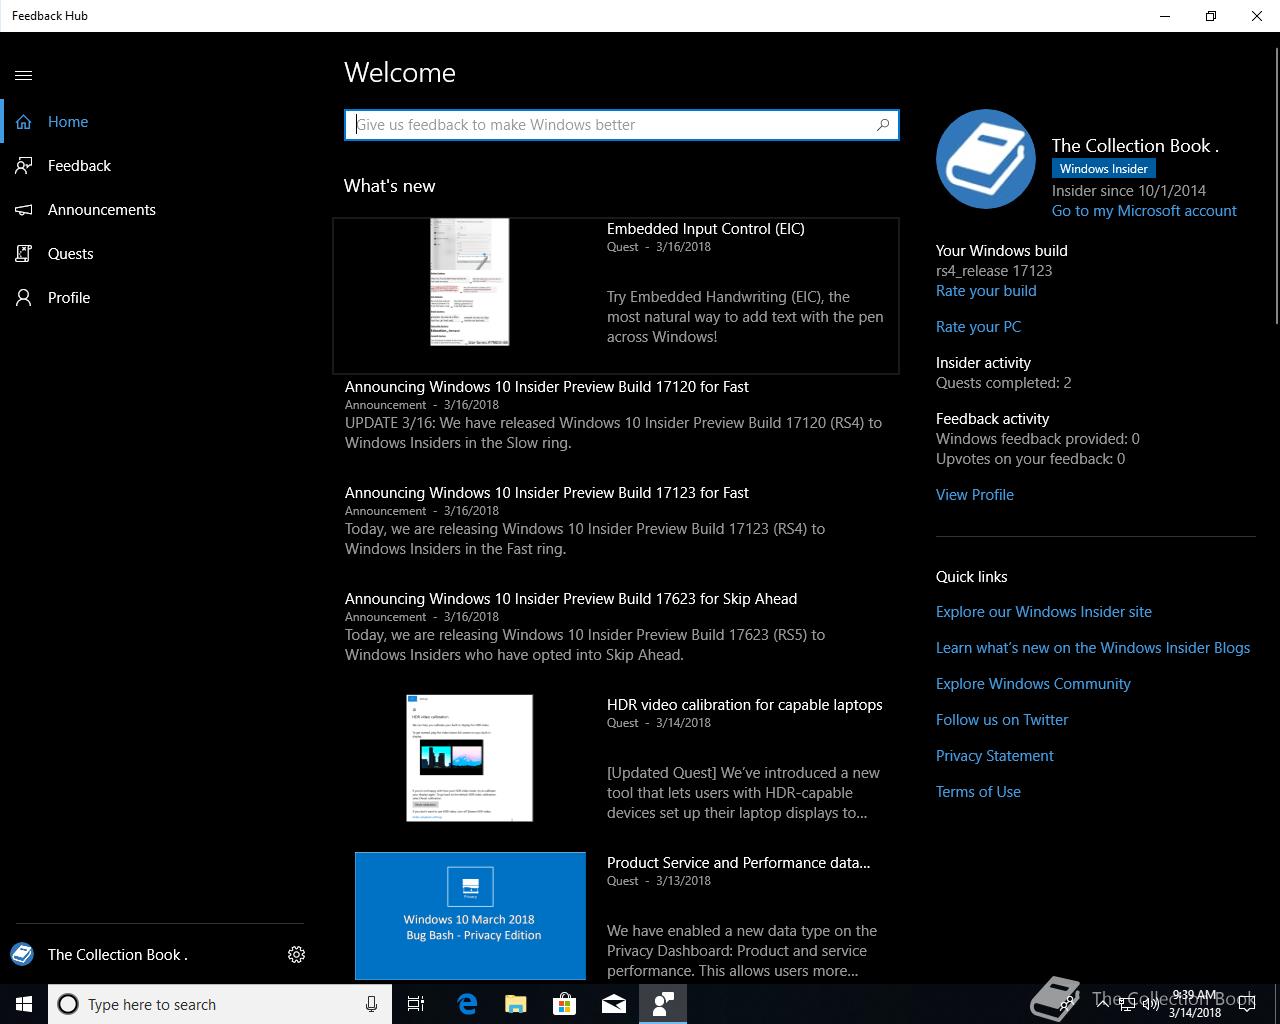Open Build 17123 for Fast announcement
This screenshot has width=1280, height=1024.
click(x=547, y=493)
